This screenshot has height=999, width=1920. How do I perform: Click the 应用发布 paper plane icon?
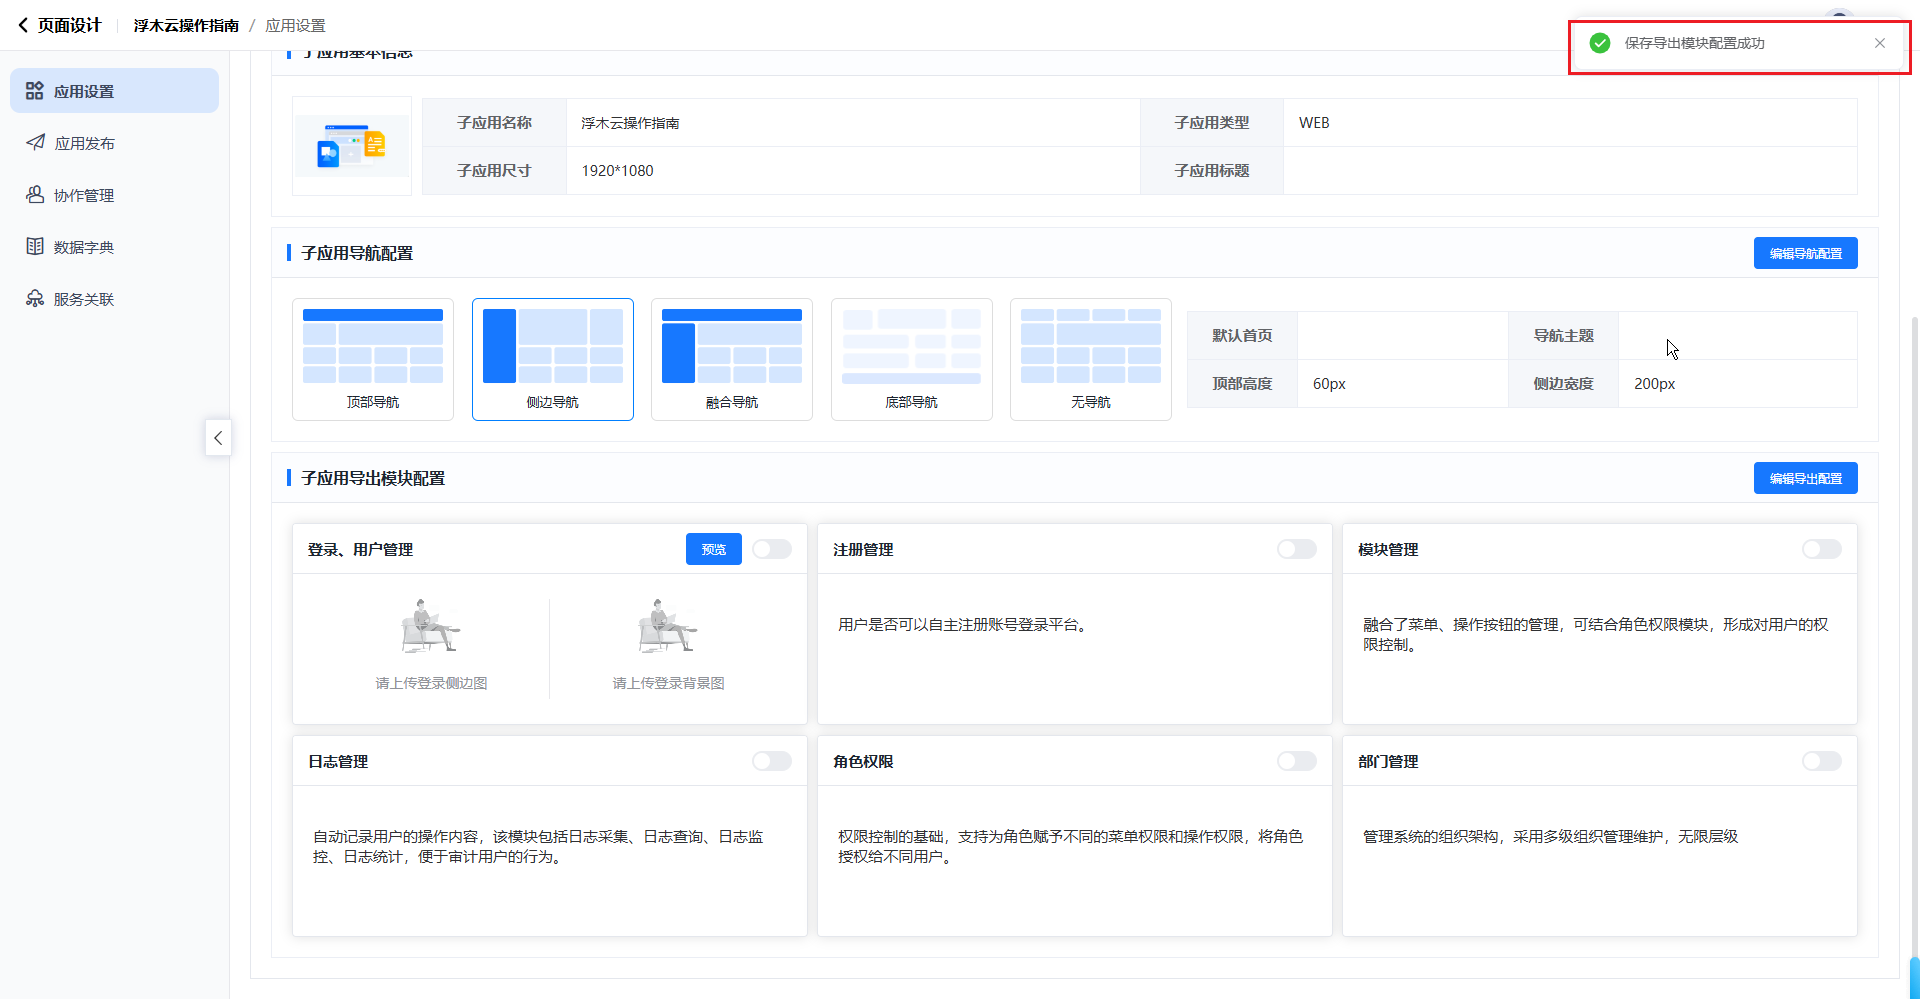[35, 143]
